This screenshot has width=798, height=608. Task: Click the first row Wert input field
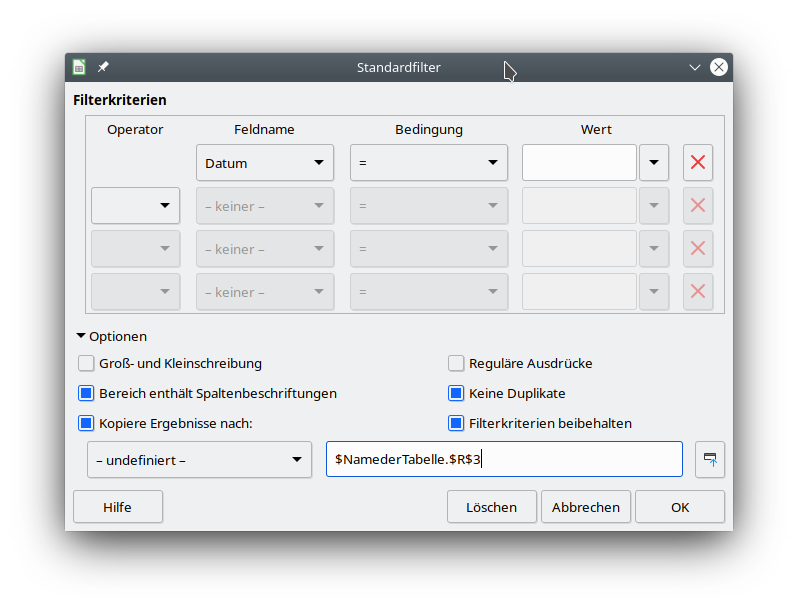(x=579, y=162)
